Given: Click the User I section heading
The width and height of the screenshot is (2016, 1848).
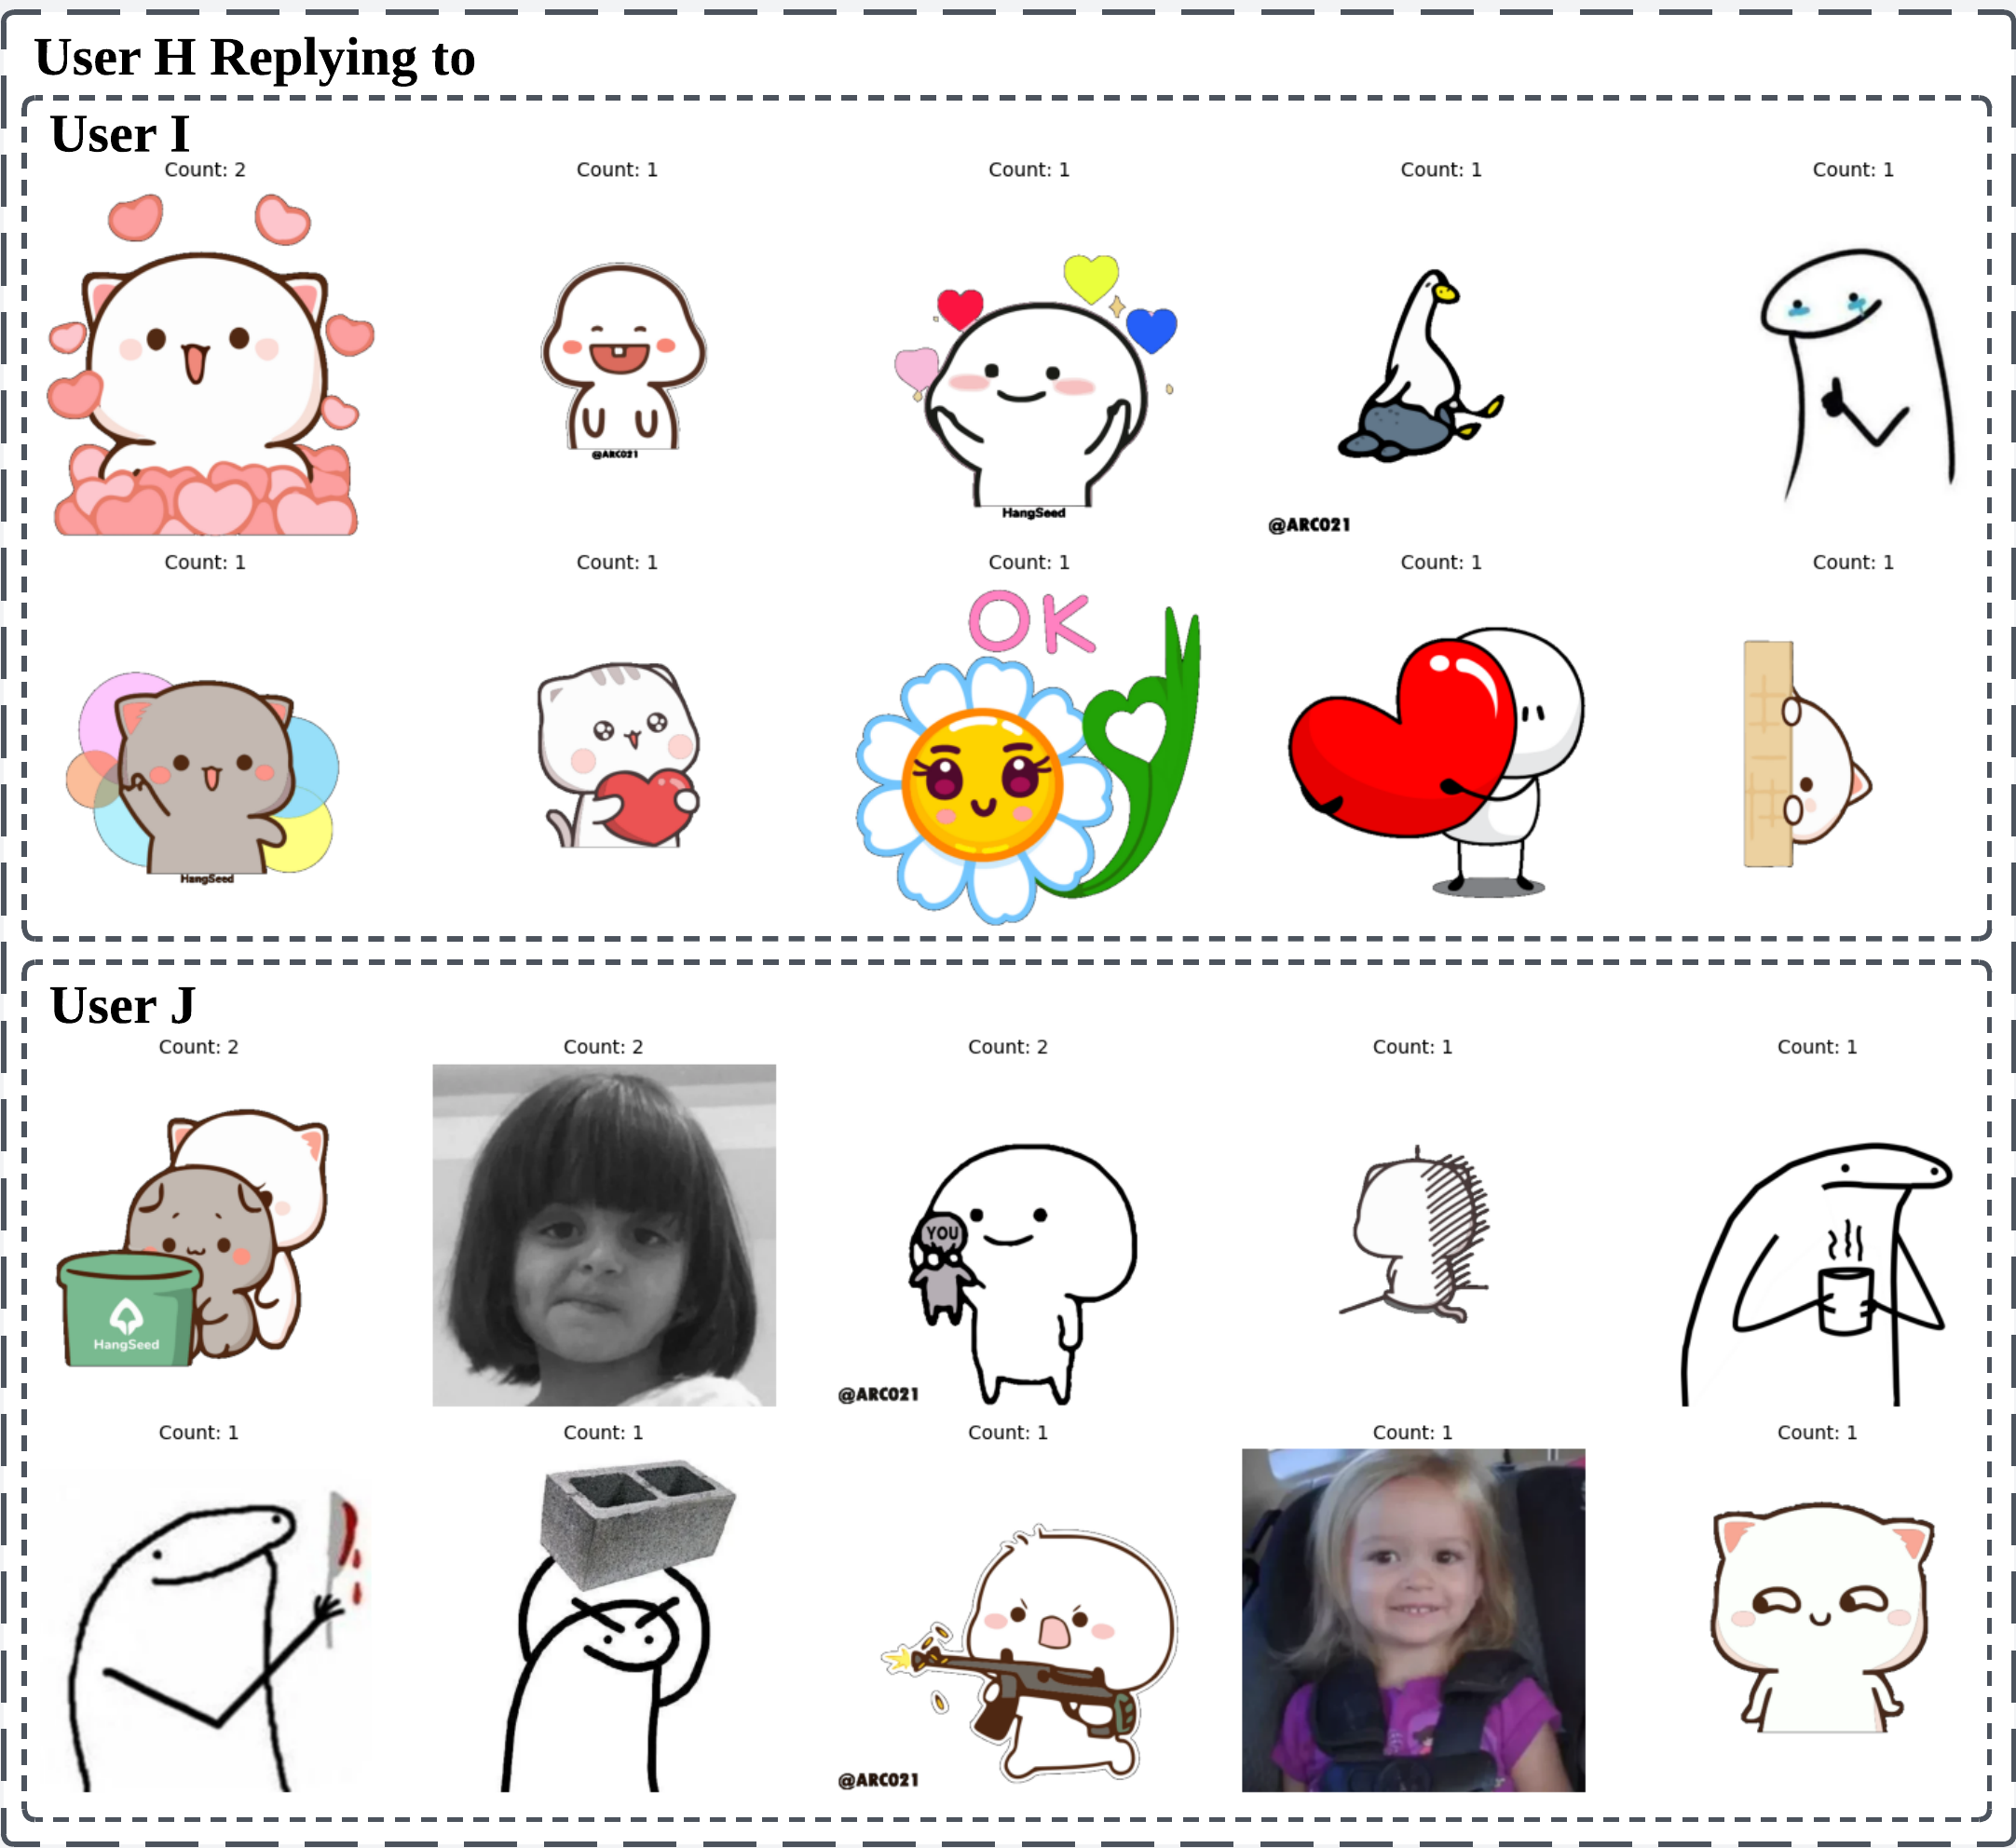Looking at the screenshot, I should [119, 134].
